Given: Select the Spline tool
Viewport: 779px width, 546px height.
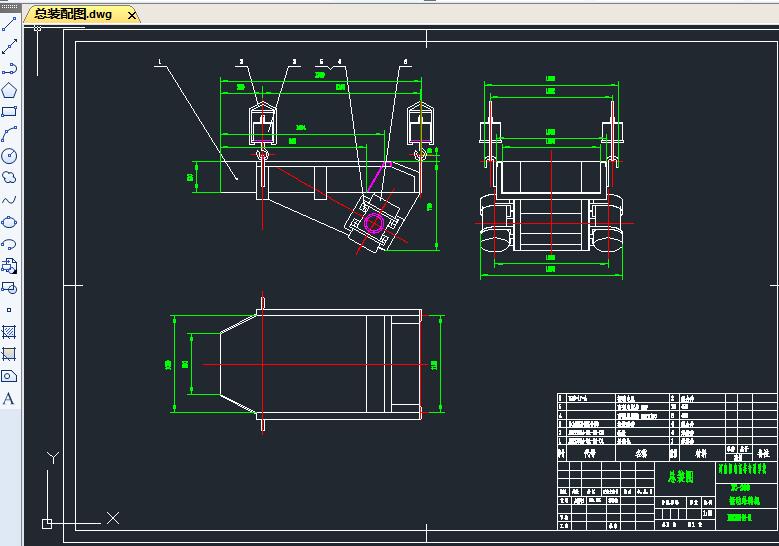Looking at the screenshot, I should [9, 200].
